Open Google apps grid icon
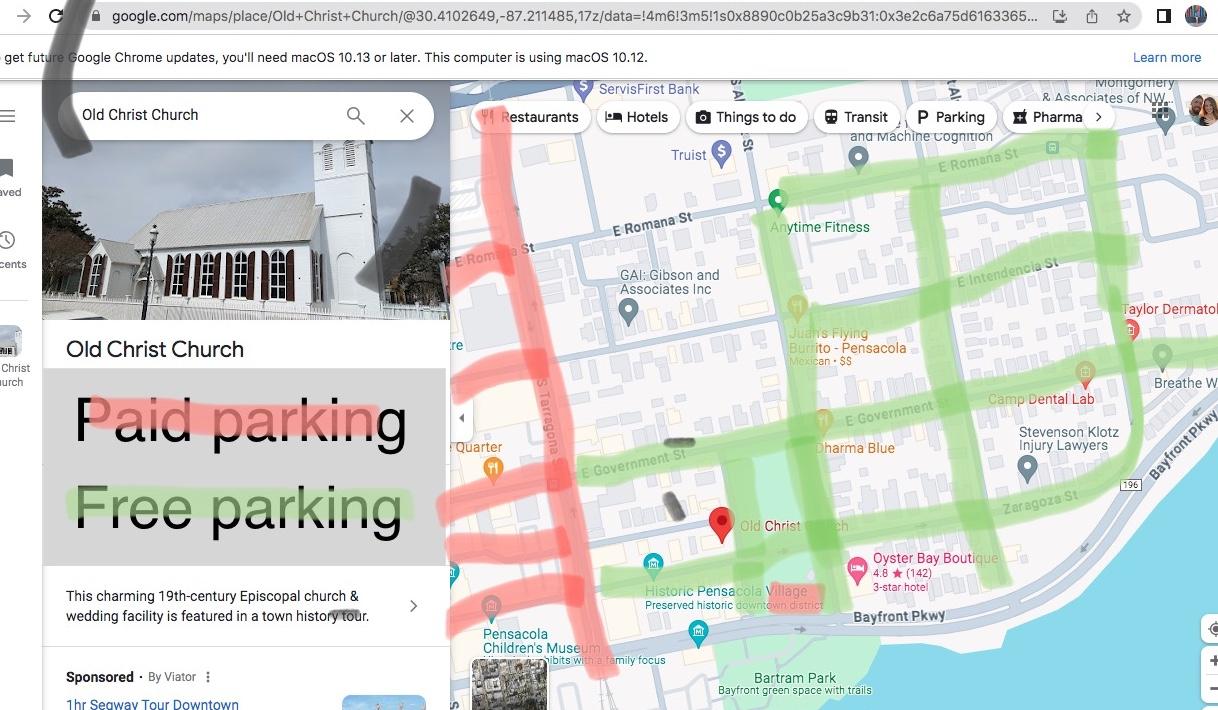Viewport: 1218px width, 710px height. tap(1161, 110)
